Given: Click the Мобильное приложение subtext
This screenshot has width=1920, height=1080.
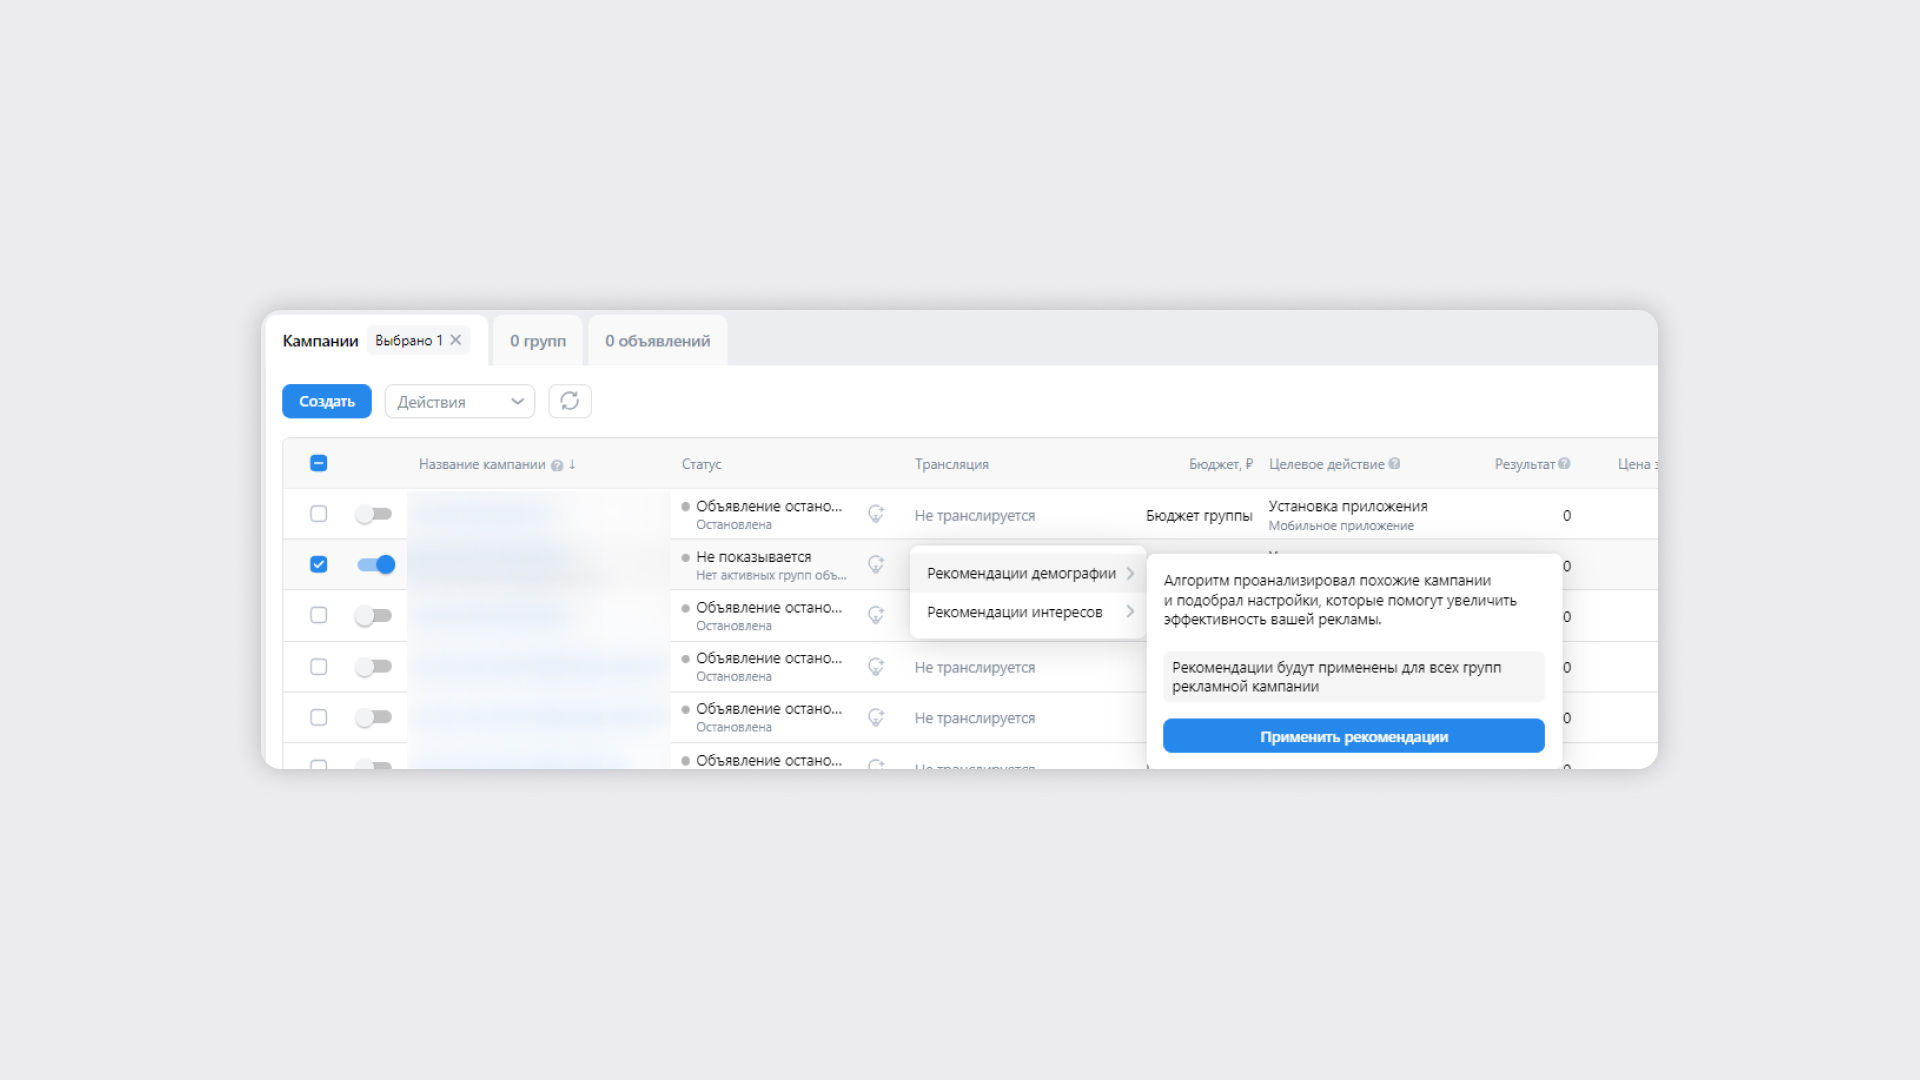Looking at the screenshot, I should [x=1341, y=526].
